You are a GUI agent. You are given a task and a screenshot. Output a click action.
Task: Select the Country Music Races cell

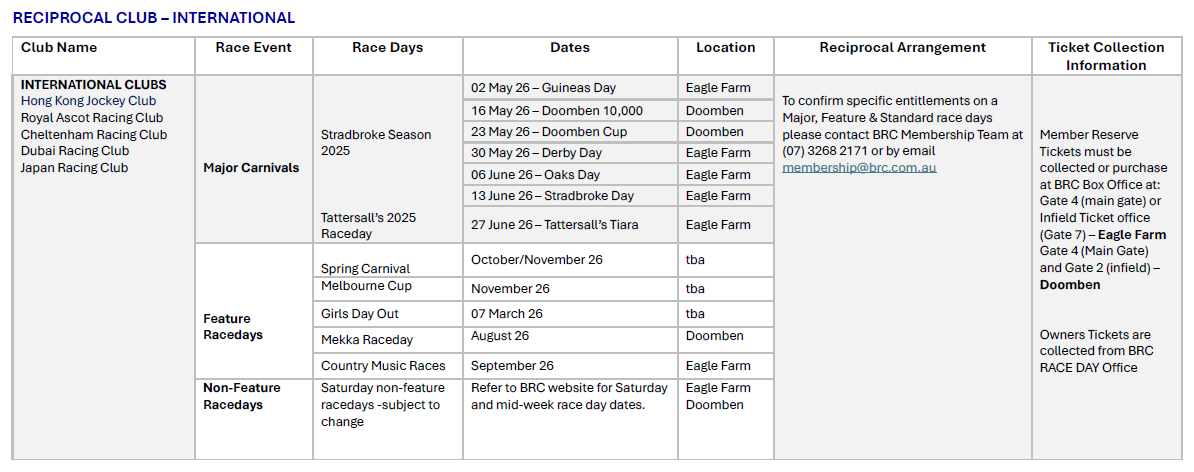coord(388,365)
